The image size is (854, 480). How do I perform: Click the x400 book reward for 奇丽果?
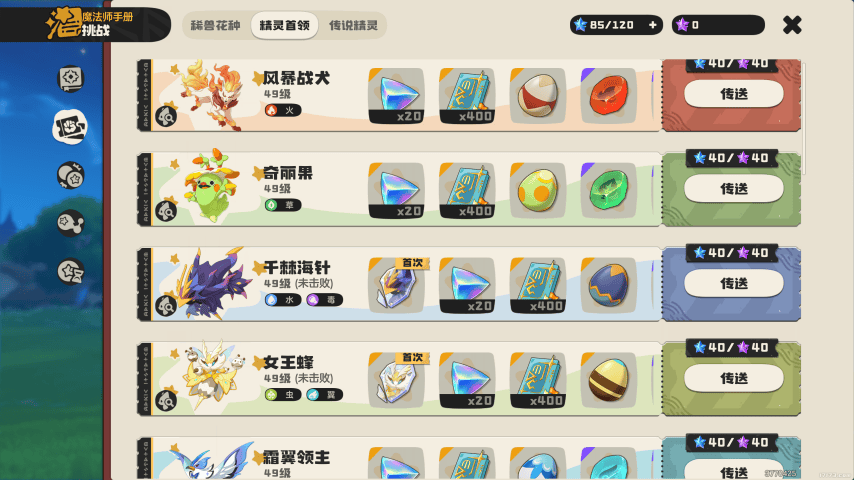467,191
